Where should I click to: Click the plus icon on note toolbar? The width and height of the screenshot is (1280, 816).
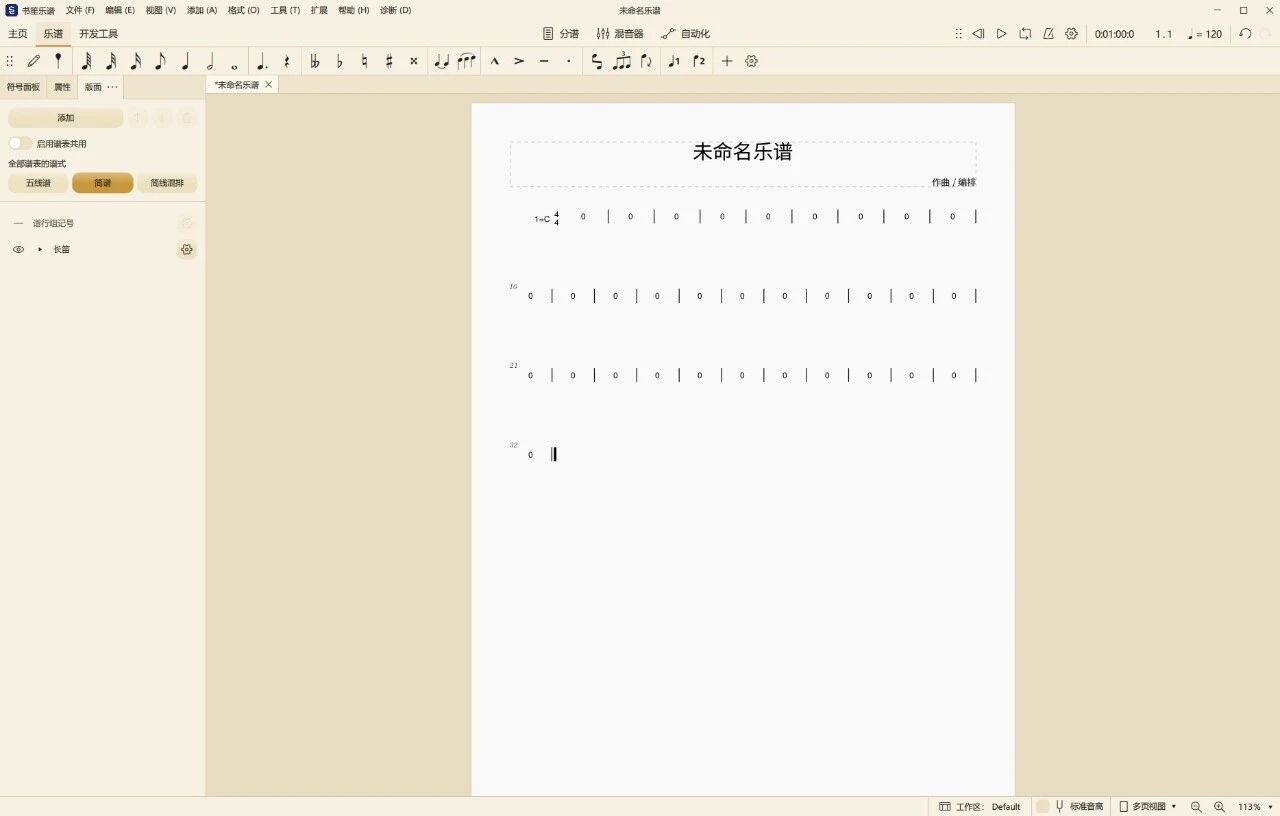[x=727, y=61]
